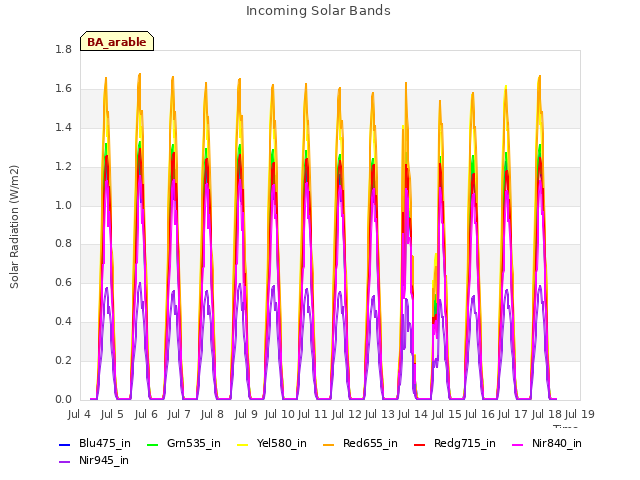Click the Solar Radiation (W/m2) axis label
Viewport: 640px width, 480px height.
click(14, 227)
